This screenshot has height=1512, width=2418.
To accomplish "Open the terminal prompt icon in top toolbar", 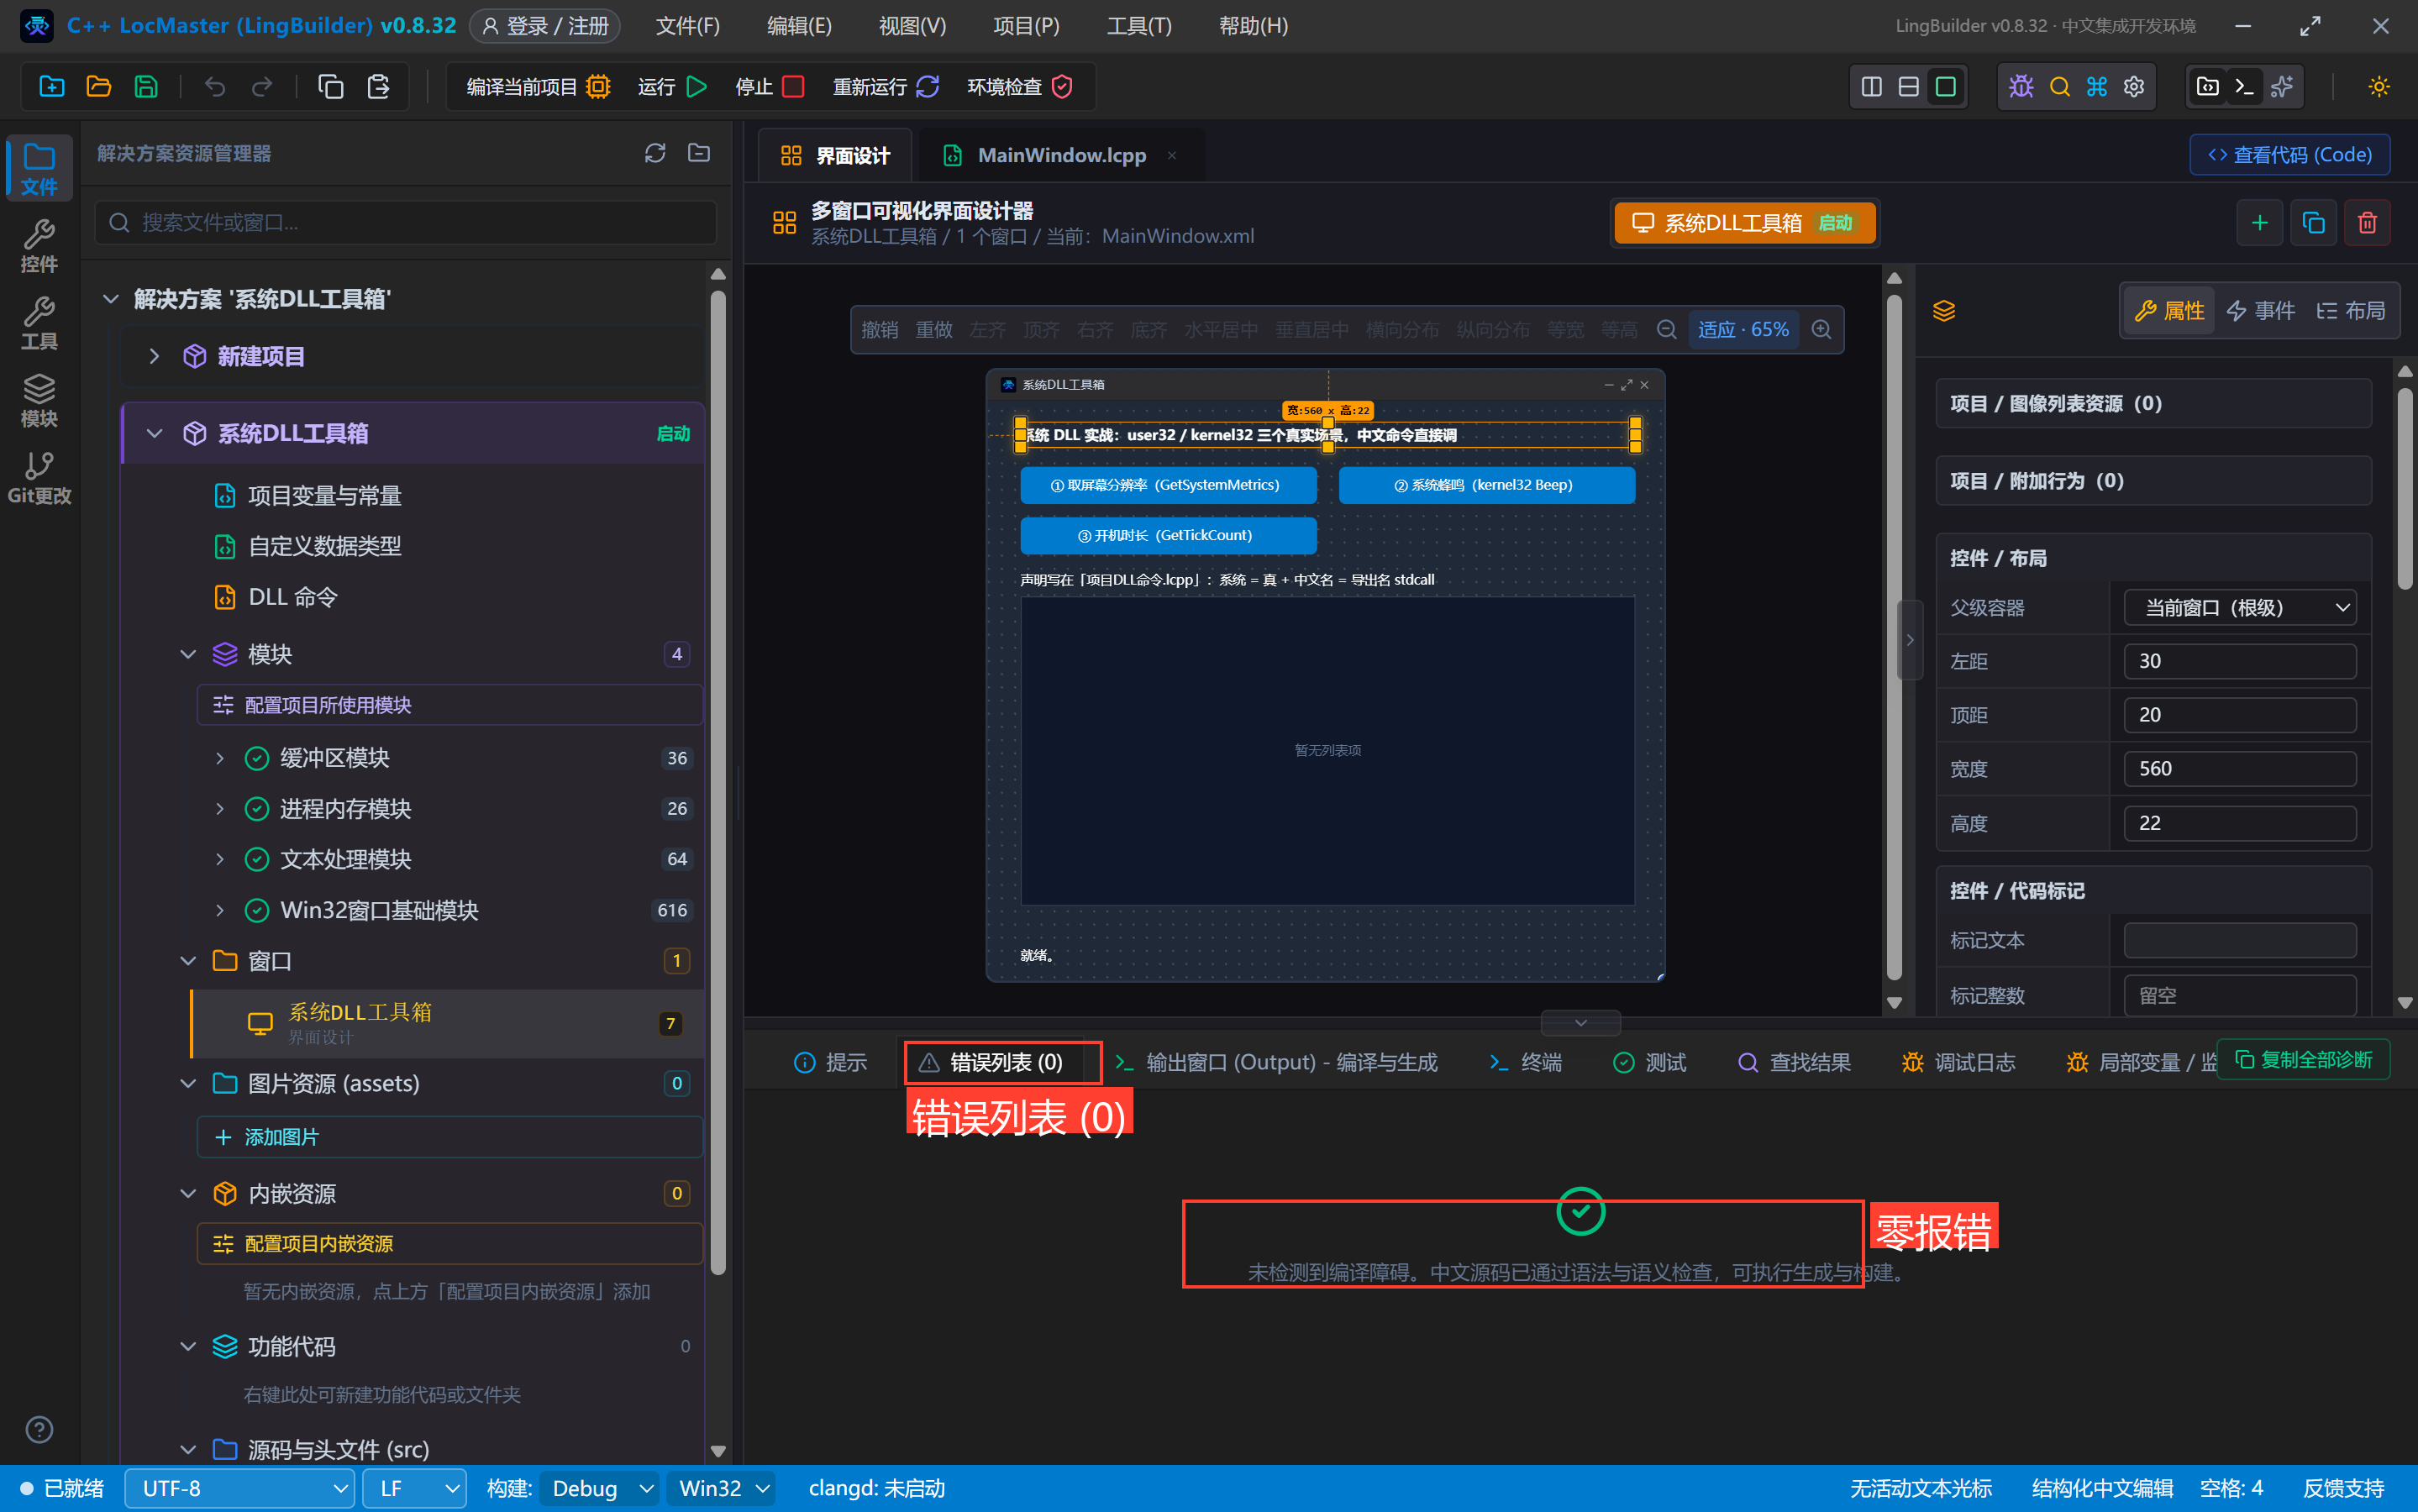I will pyautogui.click(x=2245, y=87).
